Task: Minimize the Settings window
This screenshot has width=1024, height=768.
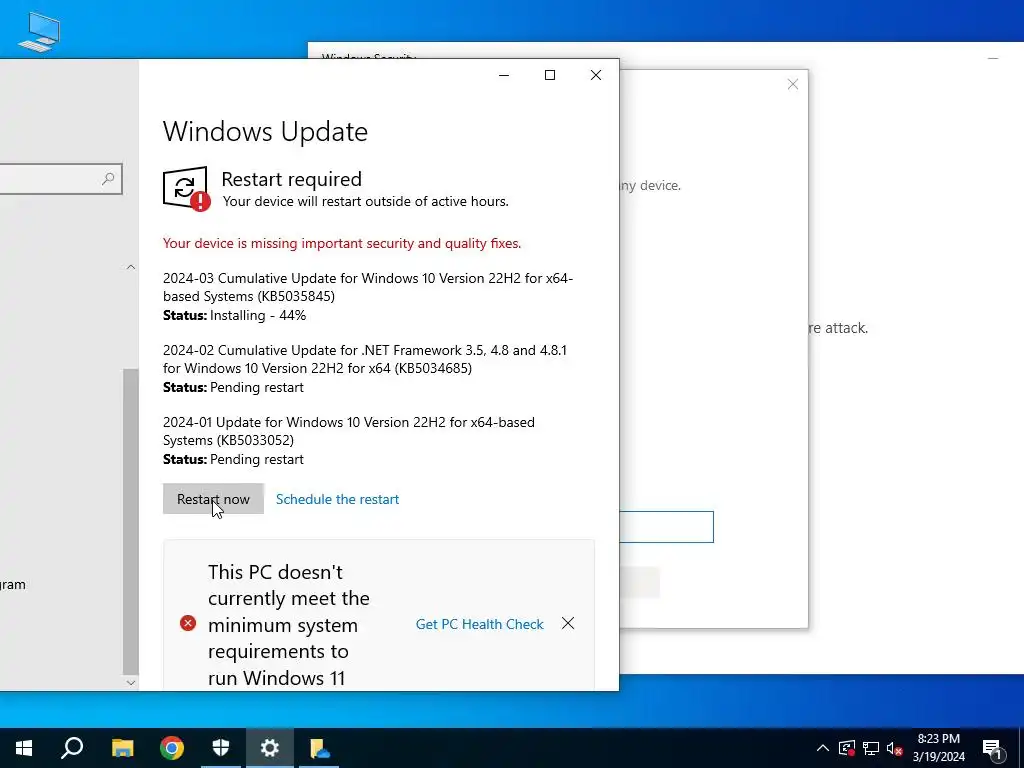Action: coord(504,75)
